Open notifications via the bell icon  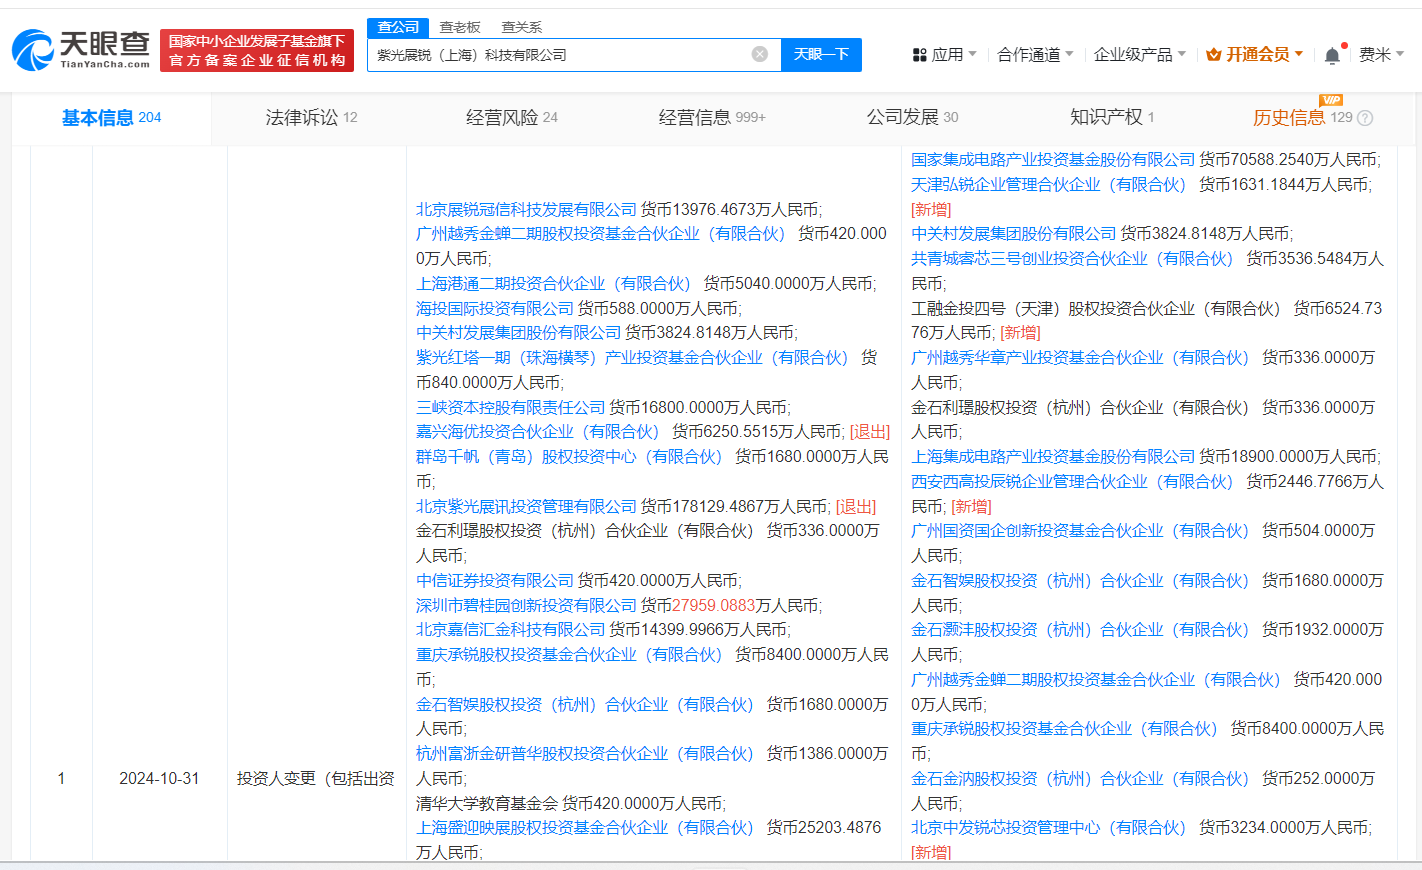pos(1332,55)
